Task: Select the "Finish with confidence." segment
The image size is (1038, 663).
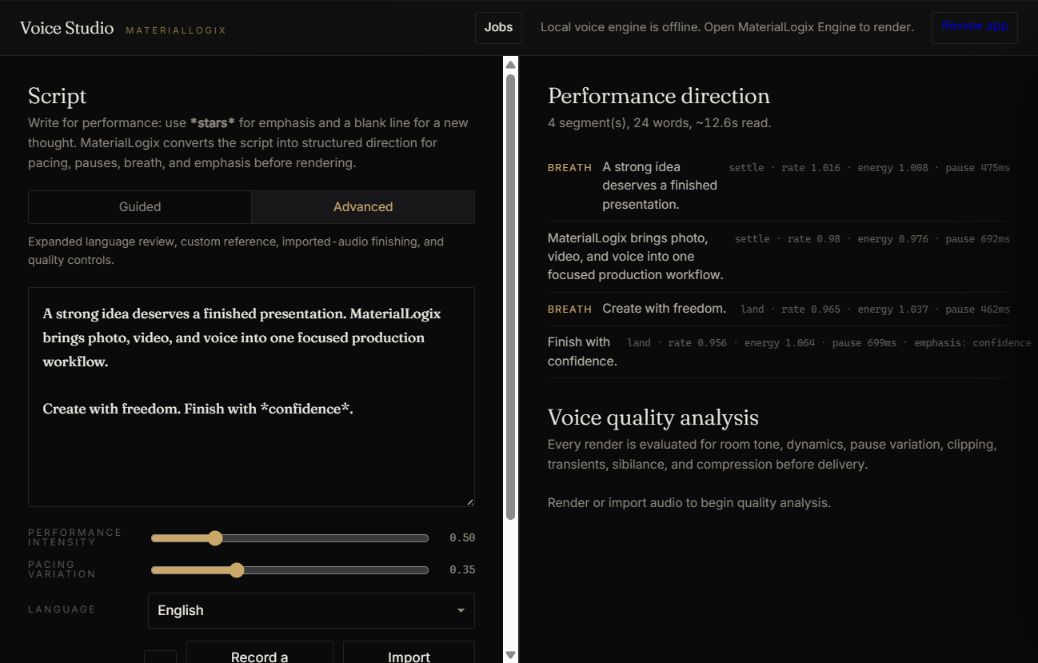Action: tap(582, 351)
